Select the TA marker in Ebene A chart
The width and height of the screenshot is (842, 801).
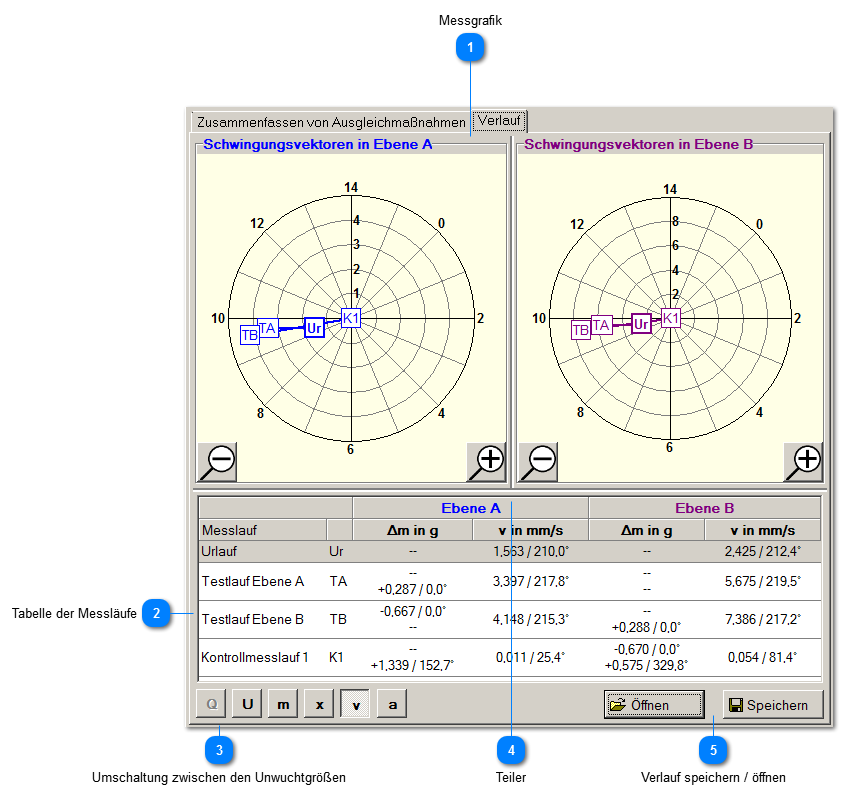[268, 328]
